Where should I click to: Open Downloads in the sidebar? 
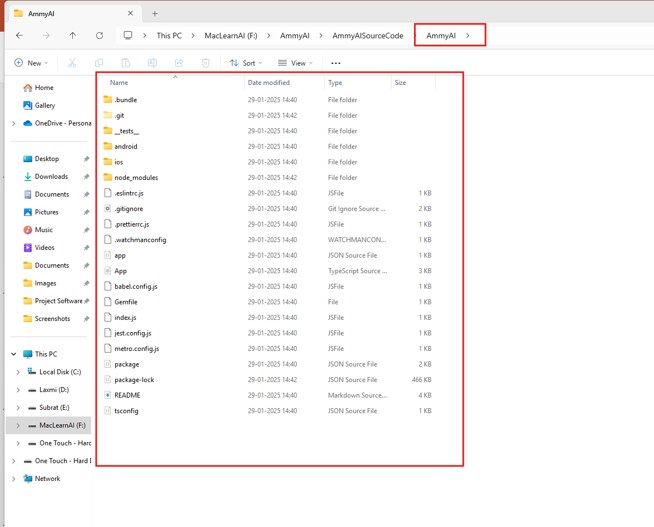(51, 177)
